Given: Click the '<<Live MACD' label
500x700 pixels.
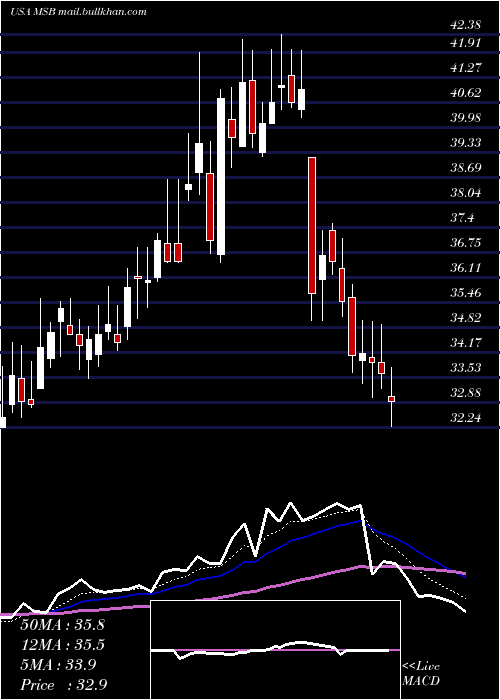Looking at the screenshot, I should pos(421,674).
